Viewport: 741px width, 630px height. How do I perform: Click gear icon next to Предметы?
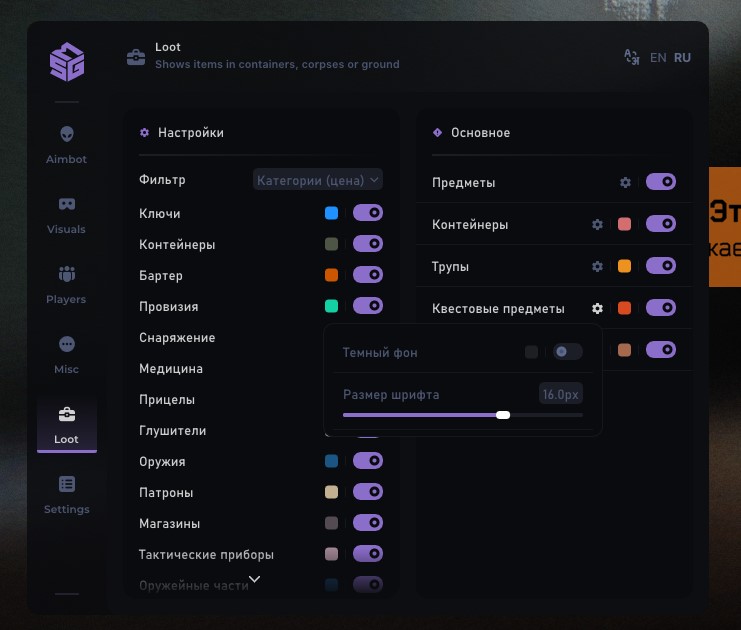tap(625, 183)
